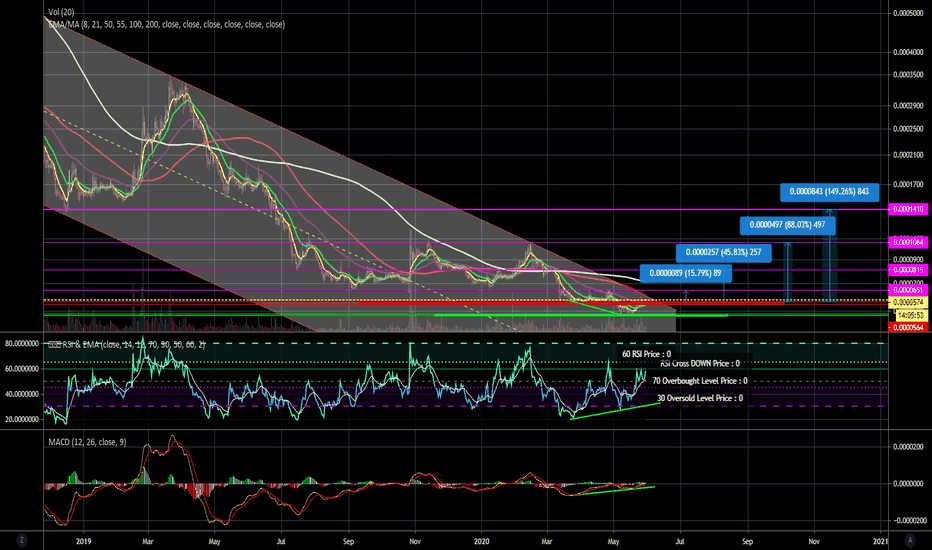The image size is (932, 550).
Task: Click the 60.0000000 RSI scale value
Action: coord(22,369)
